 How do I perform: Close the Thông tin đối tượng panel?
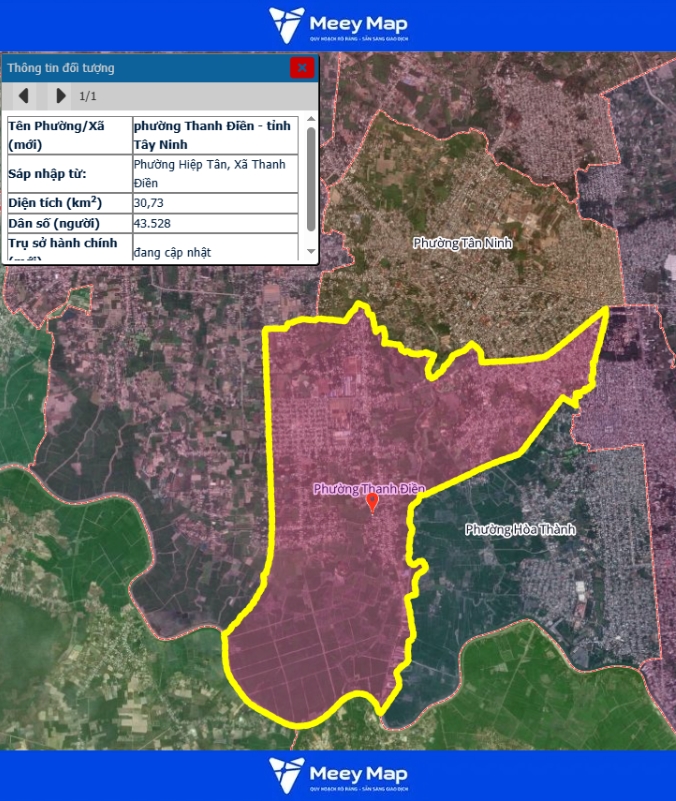tap(302, 68)
